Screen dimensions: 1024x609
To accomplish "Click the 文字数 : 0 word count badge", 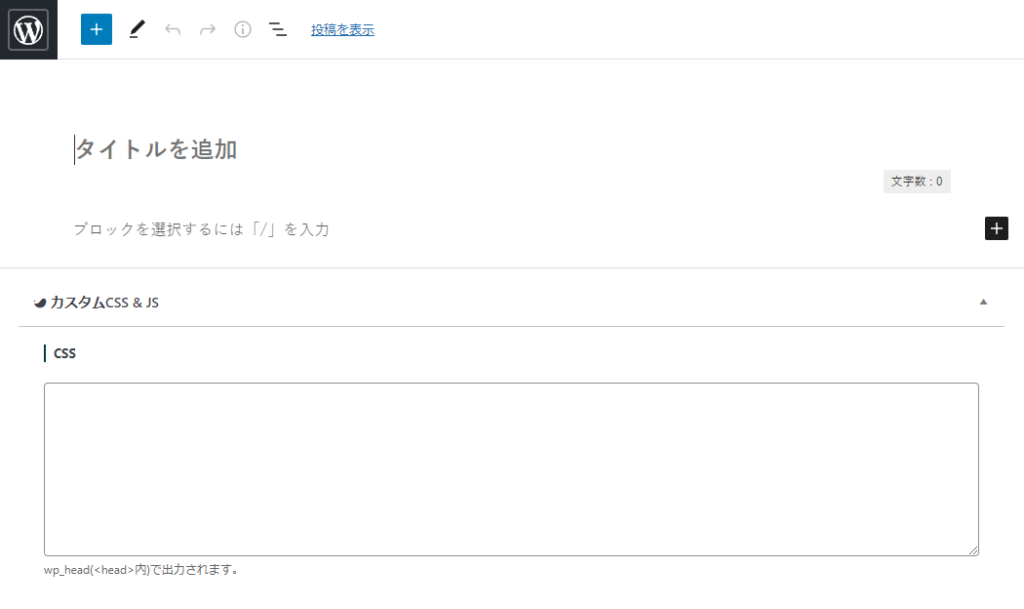I will tap(916, 182).
